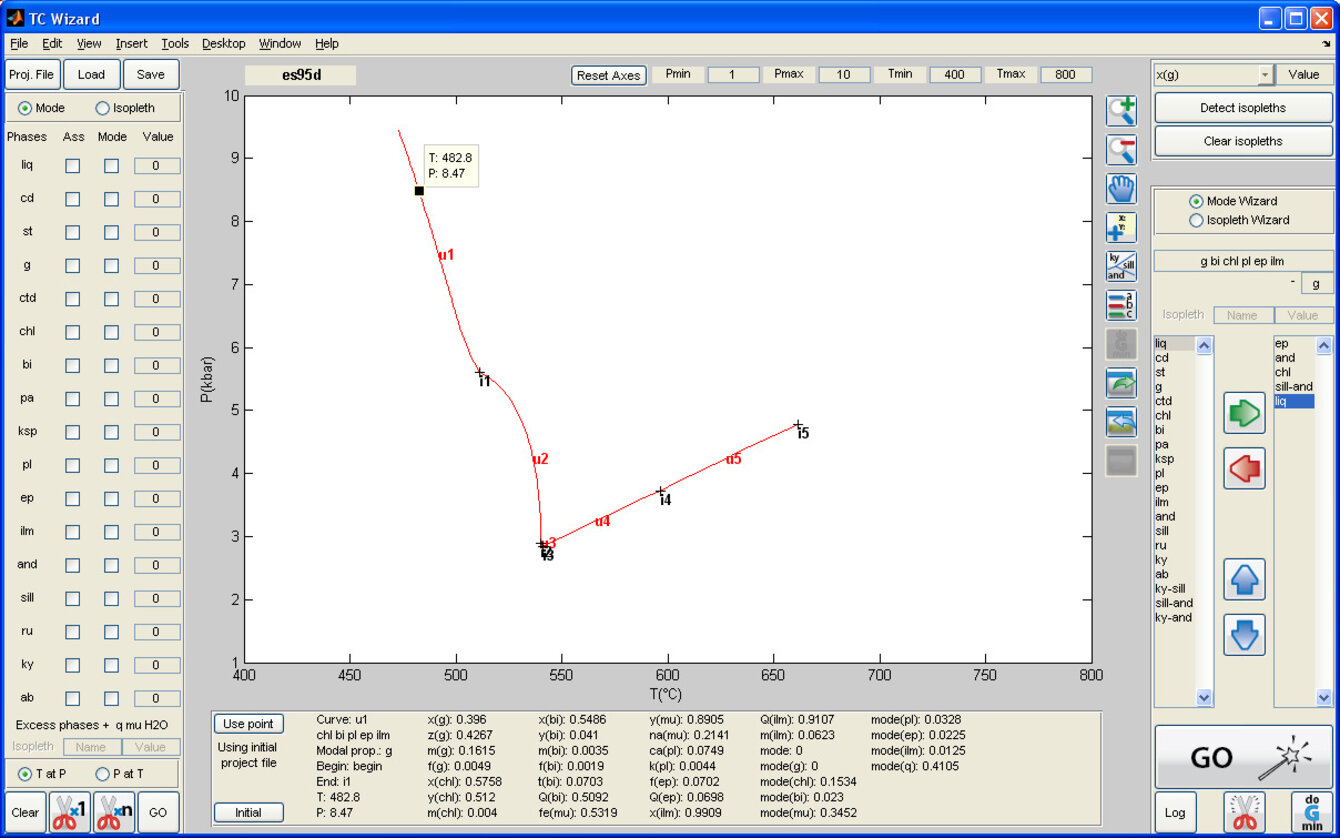The image size is (1340, 838).
Task: Click the Pmax value input field
Action: [x=844, y=75]
